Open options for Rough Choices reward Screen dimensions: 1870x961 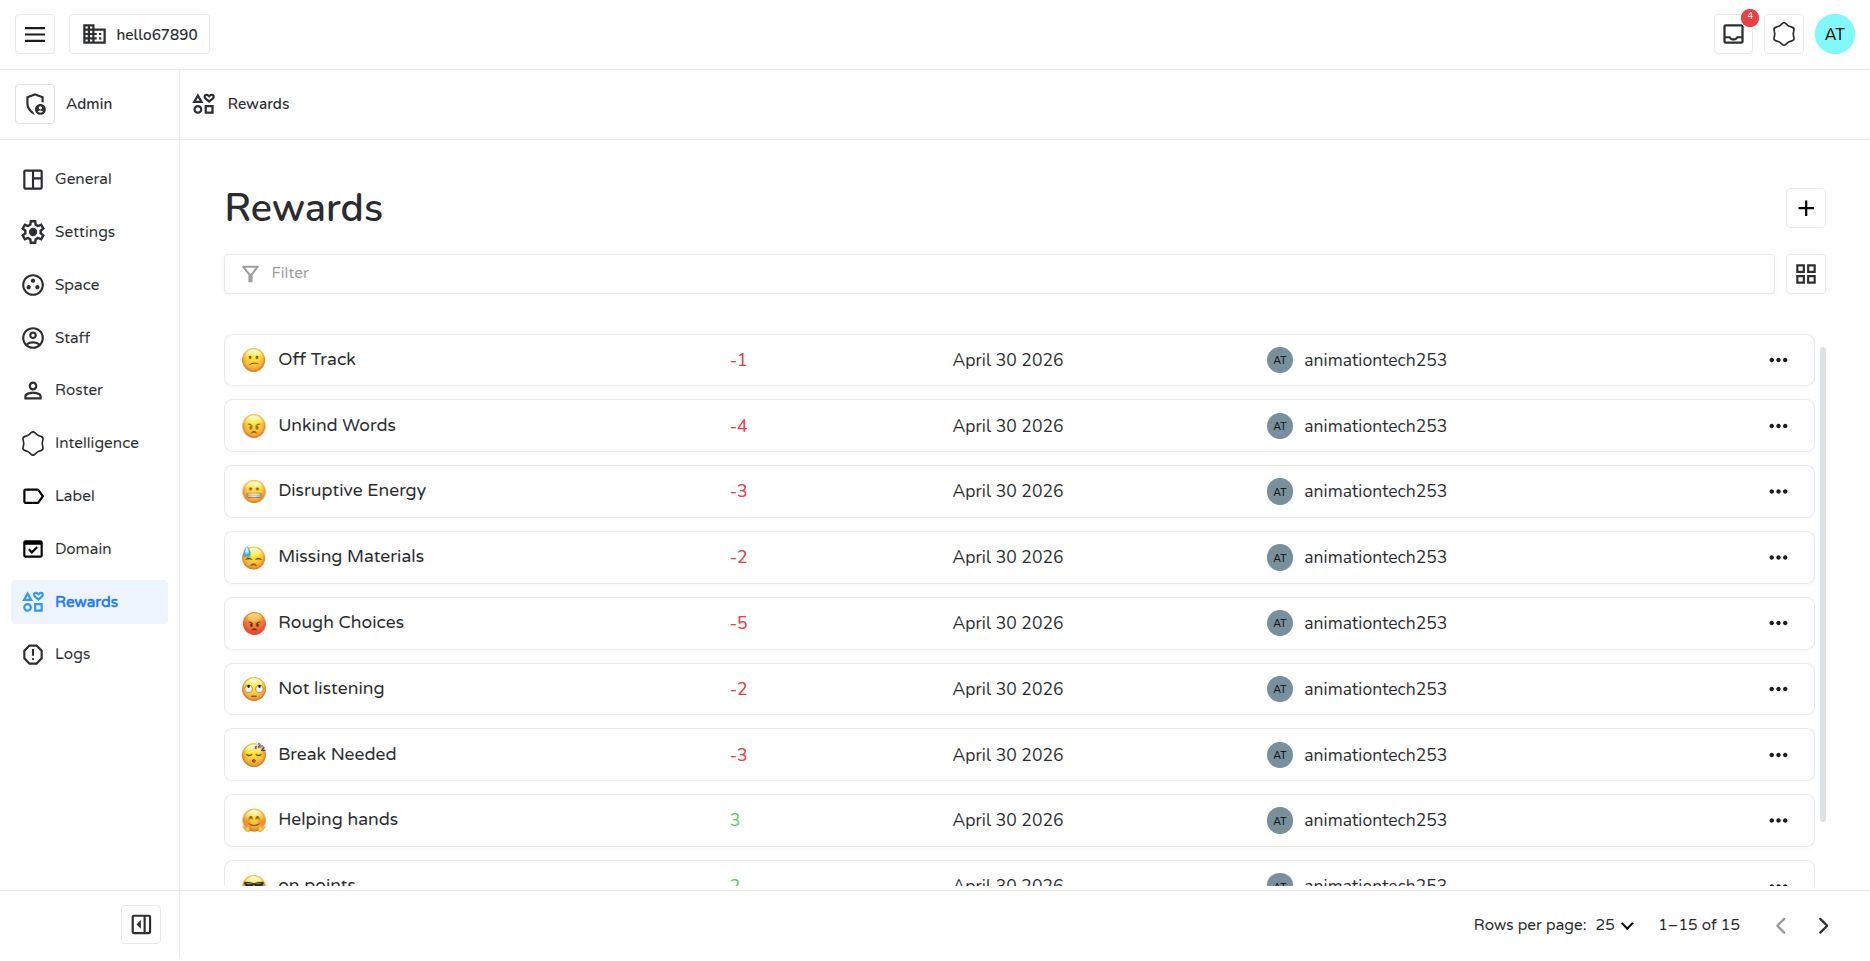1778,623
